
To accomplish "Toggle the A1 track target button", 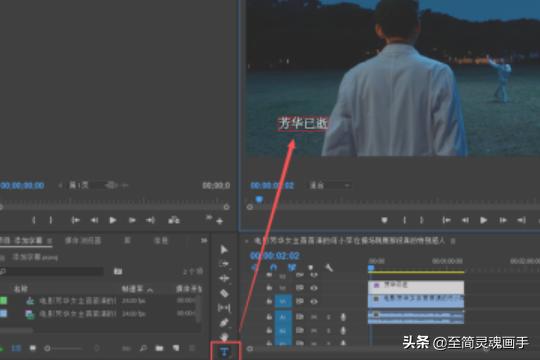I will 283,317.
